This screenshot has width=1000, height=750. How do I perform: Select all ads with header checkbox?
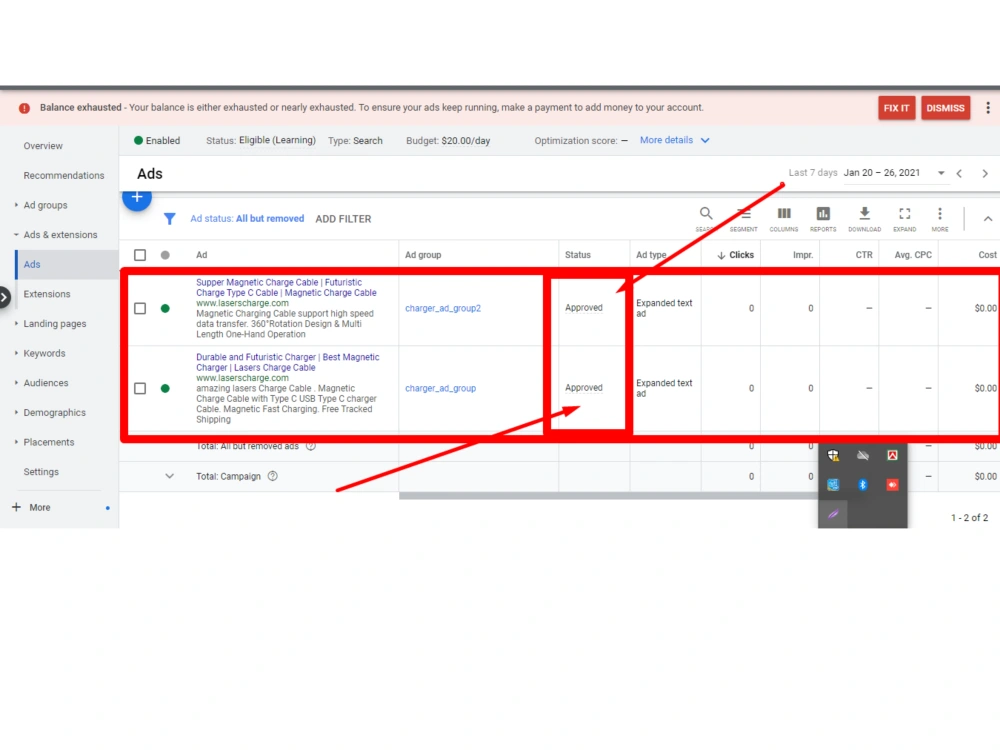coord(140,255)
